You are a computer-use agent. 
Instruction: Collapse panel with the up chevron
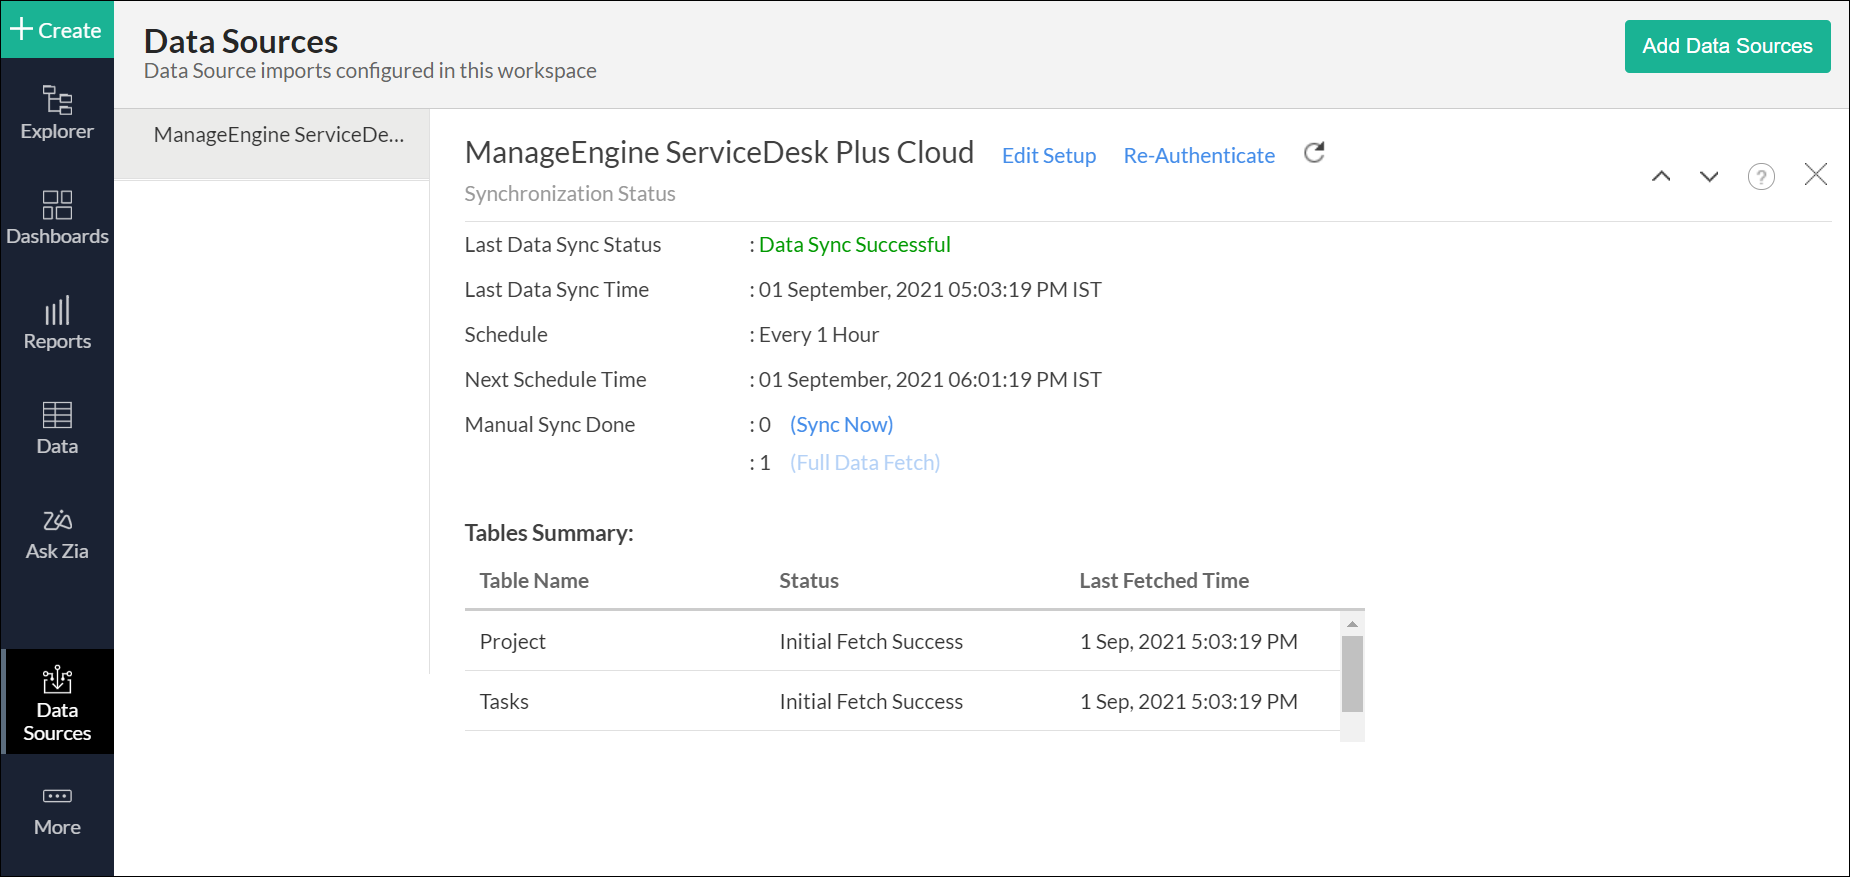1661,177
